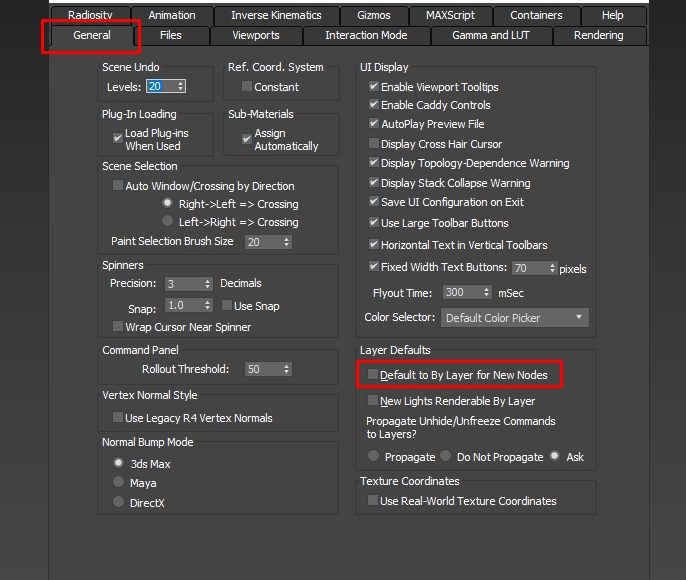The width and height of the screenshot is (686, 580).
Task: Turn on Use Real-World Texture Coordinates
Action: click(374, 501)
